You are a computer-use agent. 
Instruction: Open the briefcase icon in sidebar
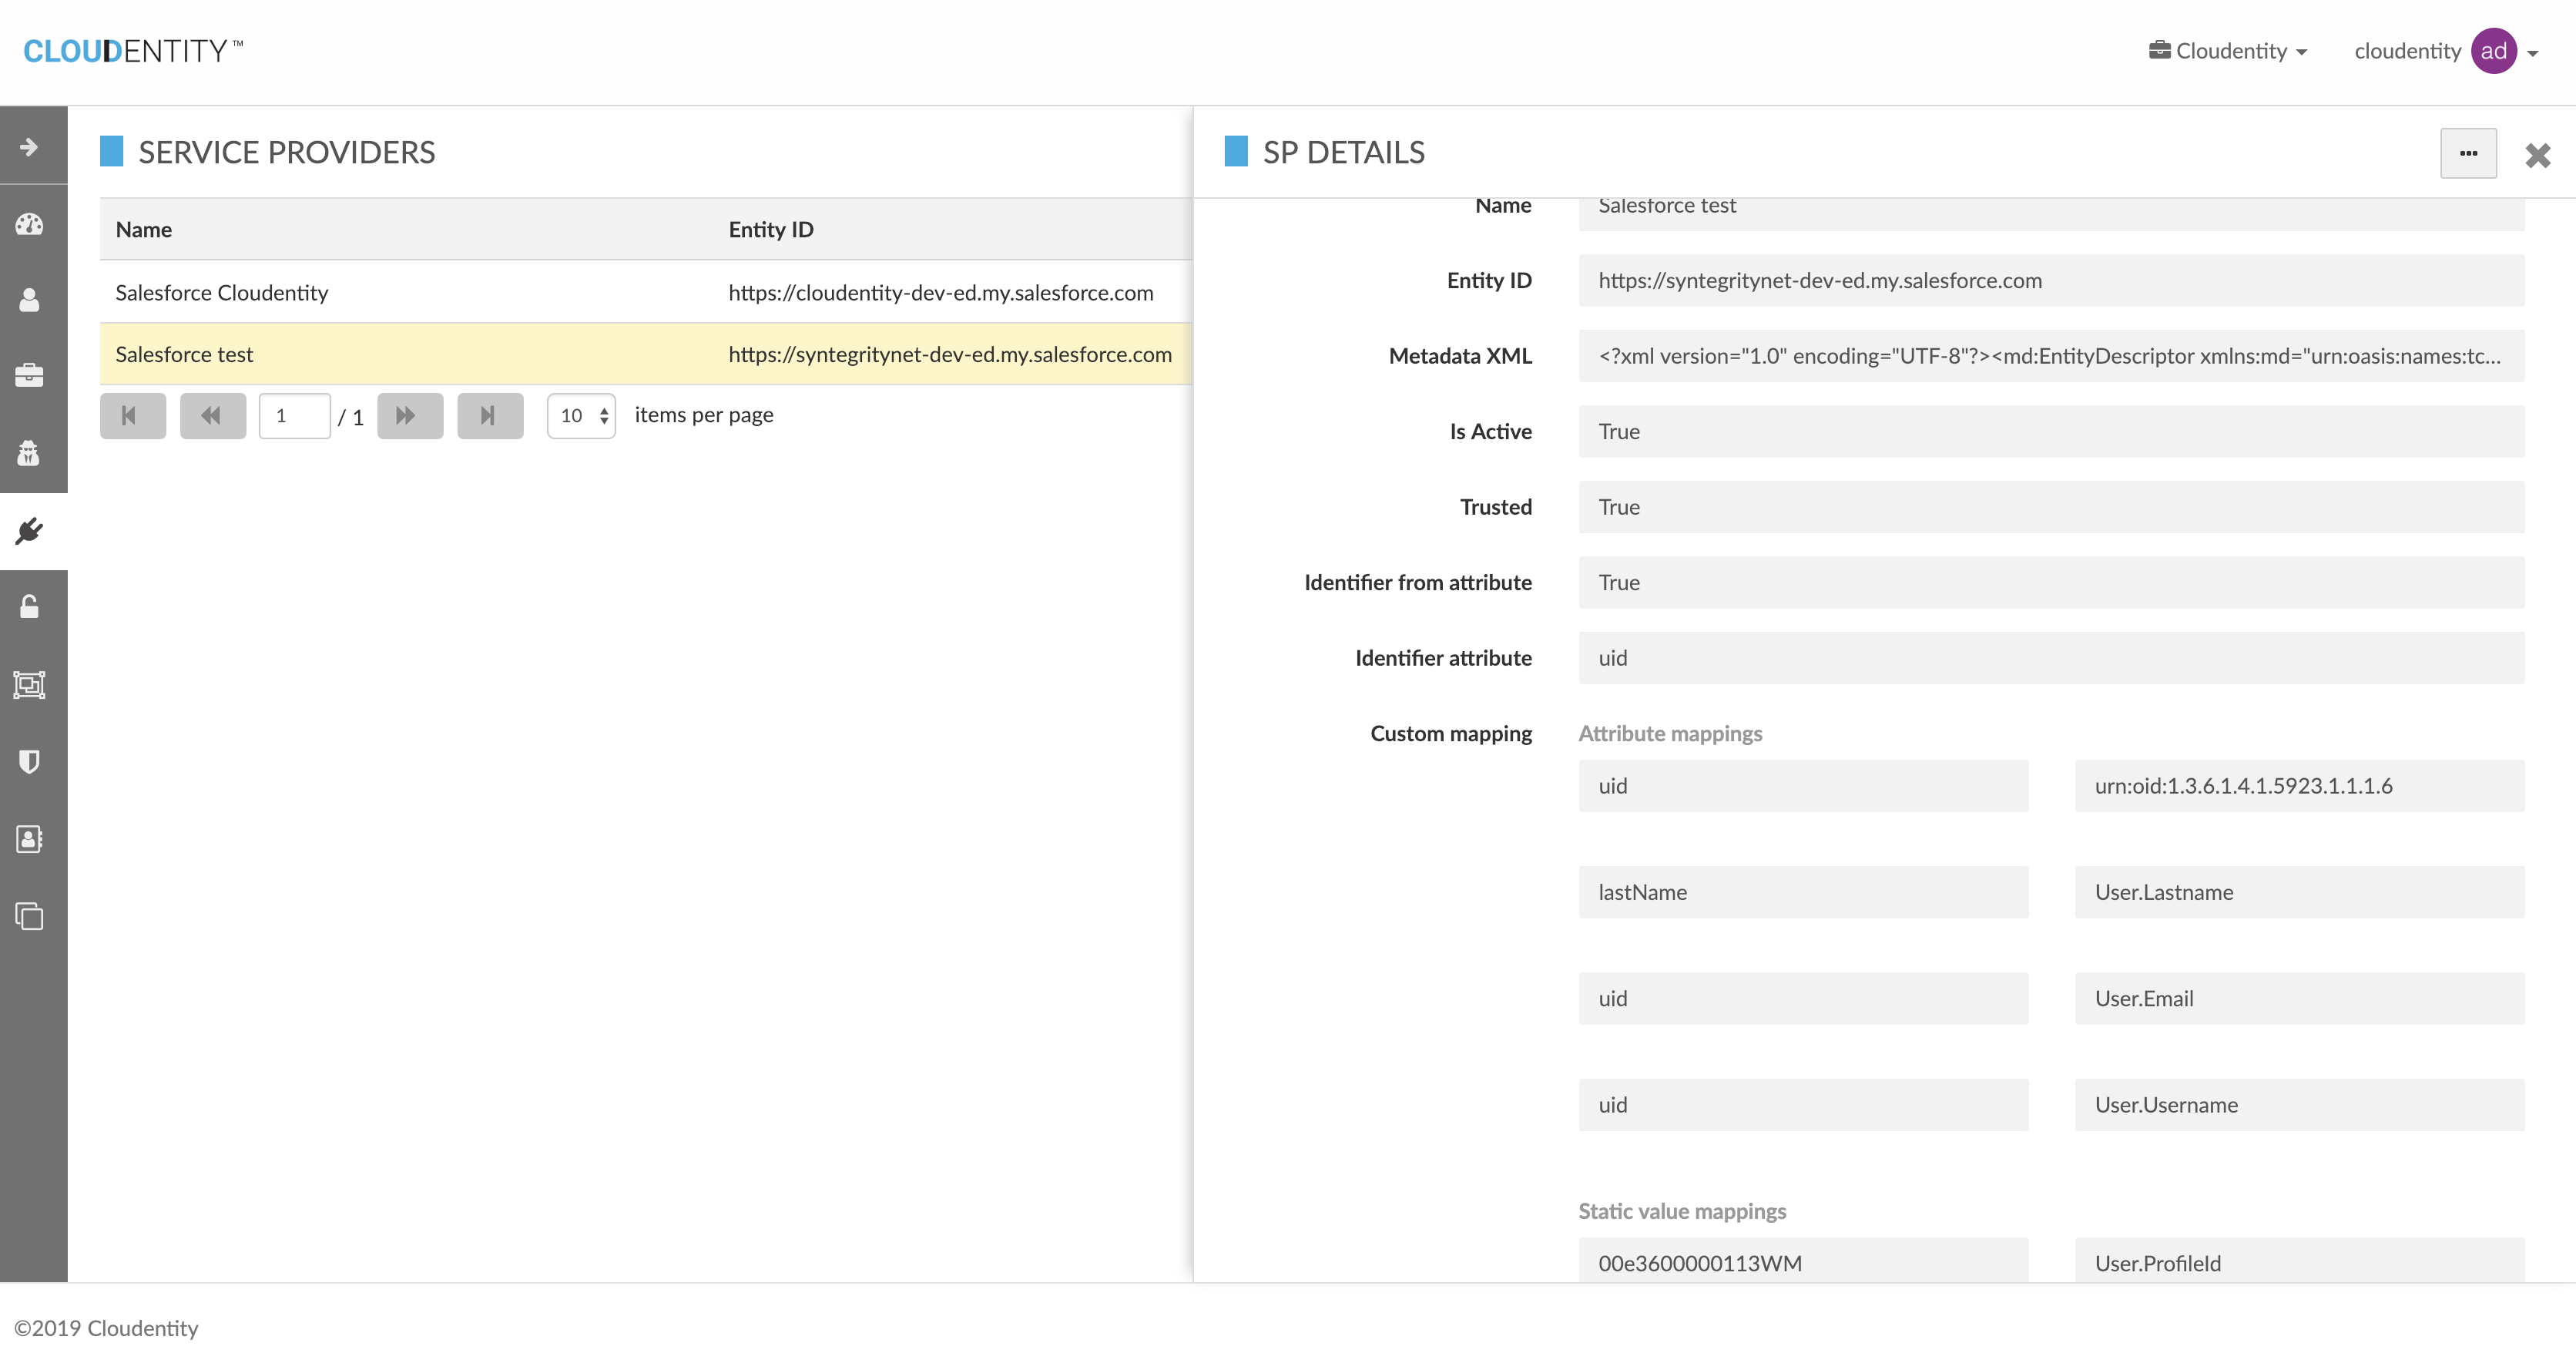(x=30, y=376)
